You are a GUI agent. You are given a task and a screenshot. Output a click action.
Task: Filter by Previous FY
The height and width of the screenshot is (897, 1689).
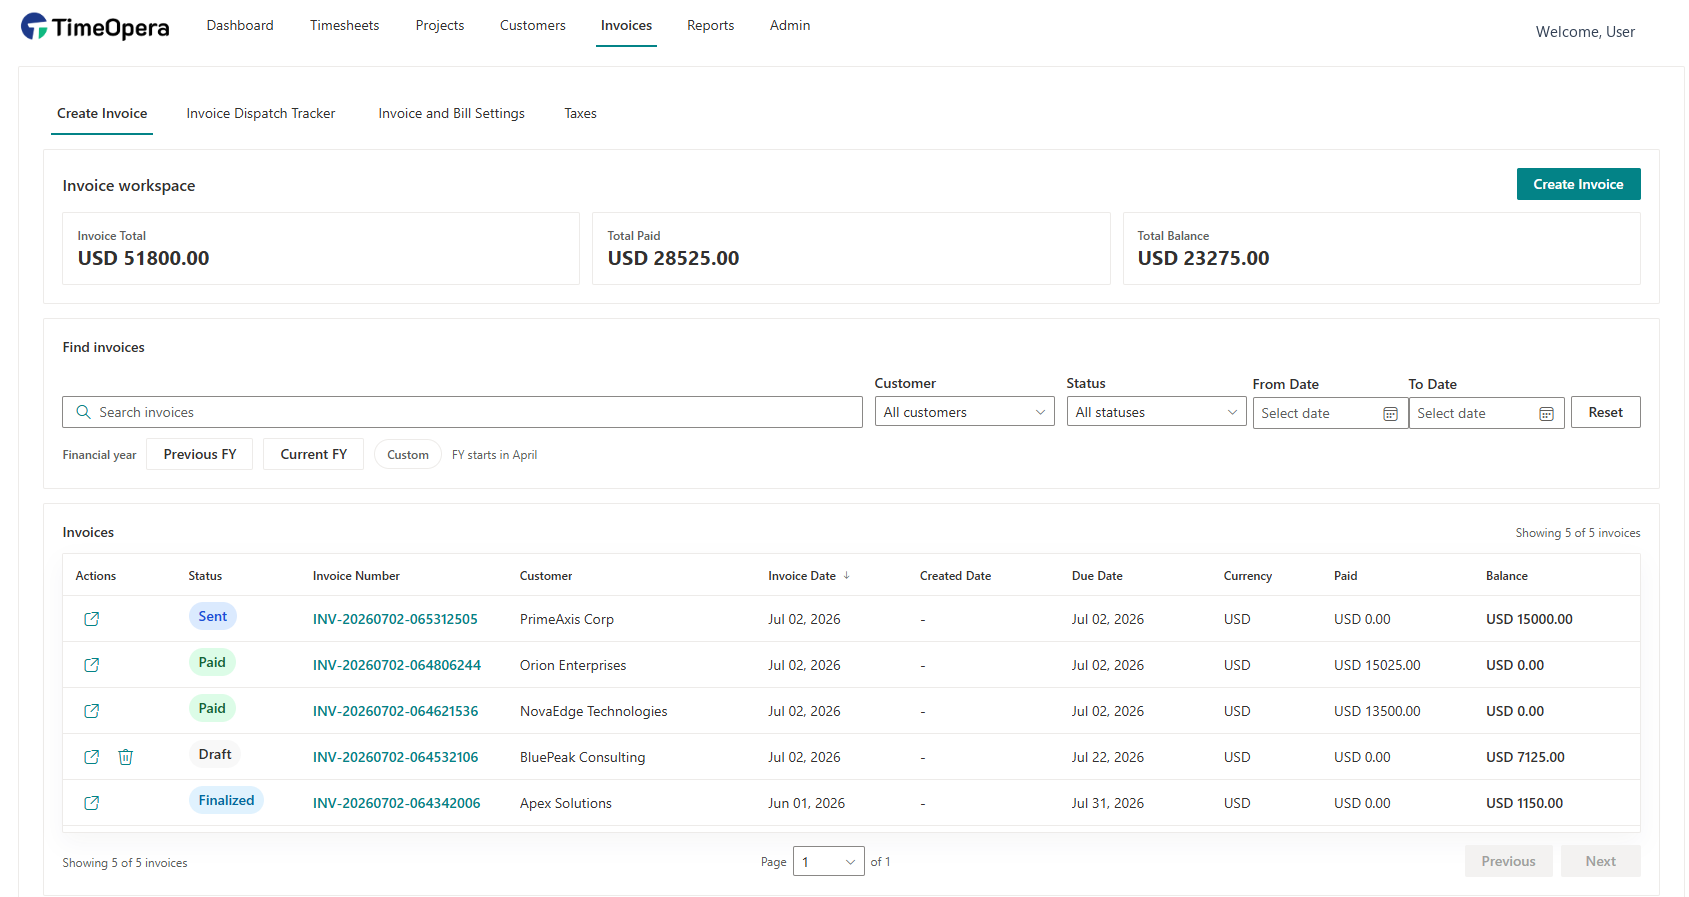(x=200, y=454)
